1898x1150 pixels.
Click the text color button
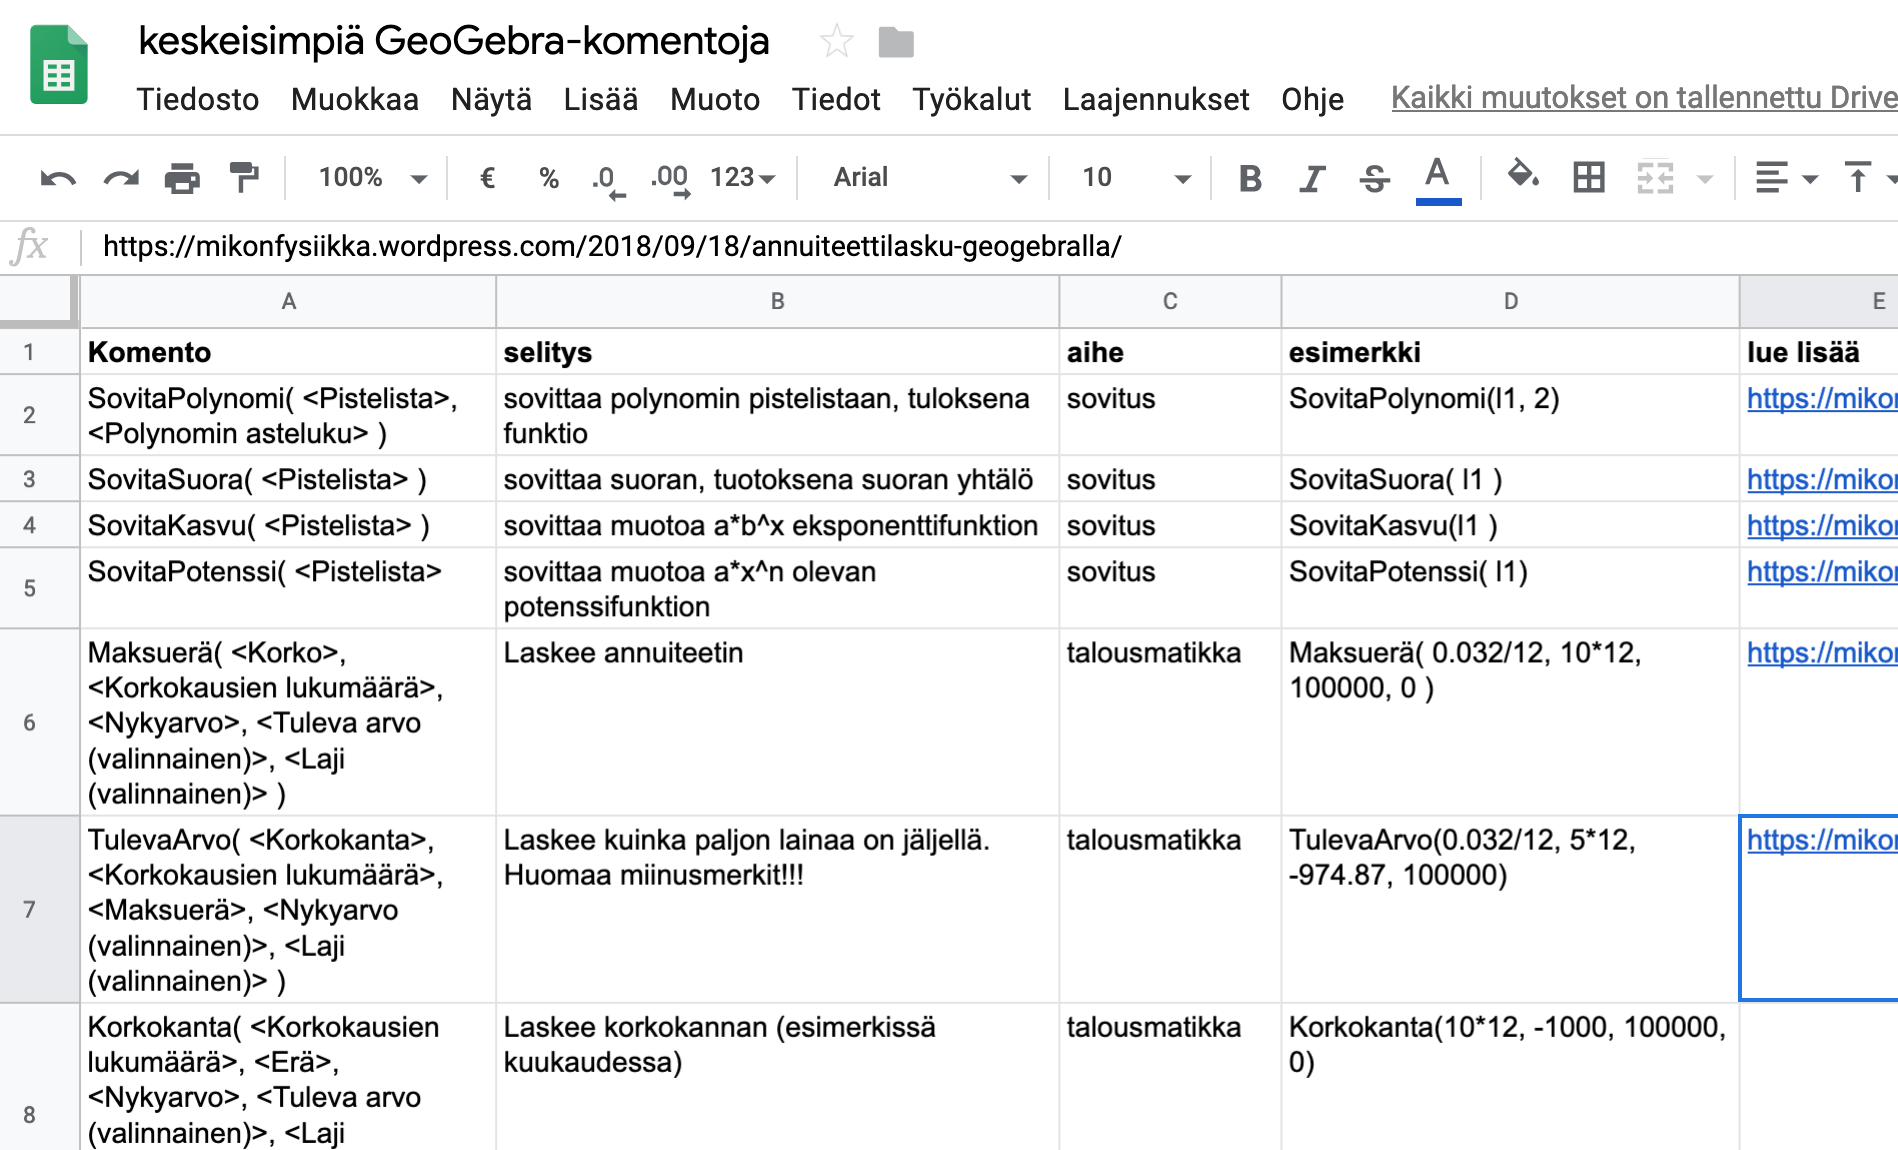pyautogui.click(x=1437, y=178)
